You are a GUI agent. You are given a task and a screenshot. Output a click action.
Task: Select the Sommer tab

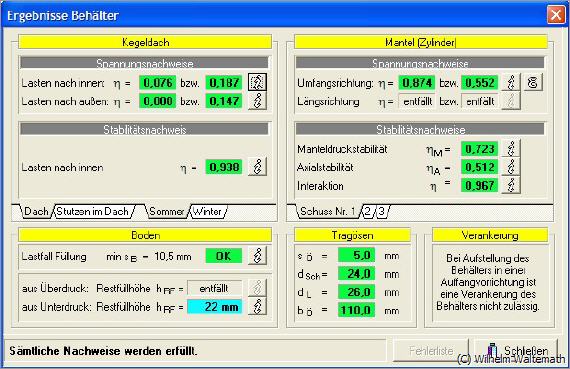(x=166, y=211)
